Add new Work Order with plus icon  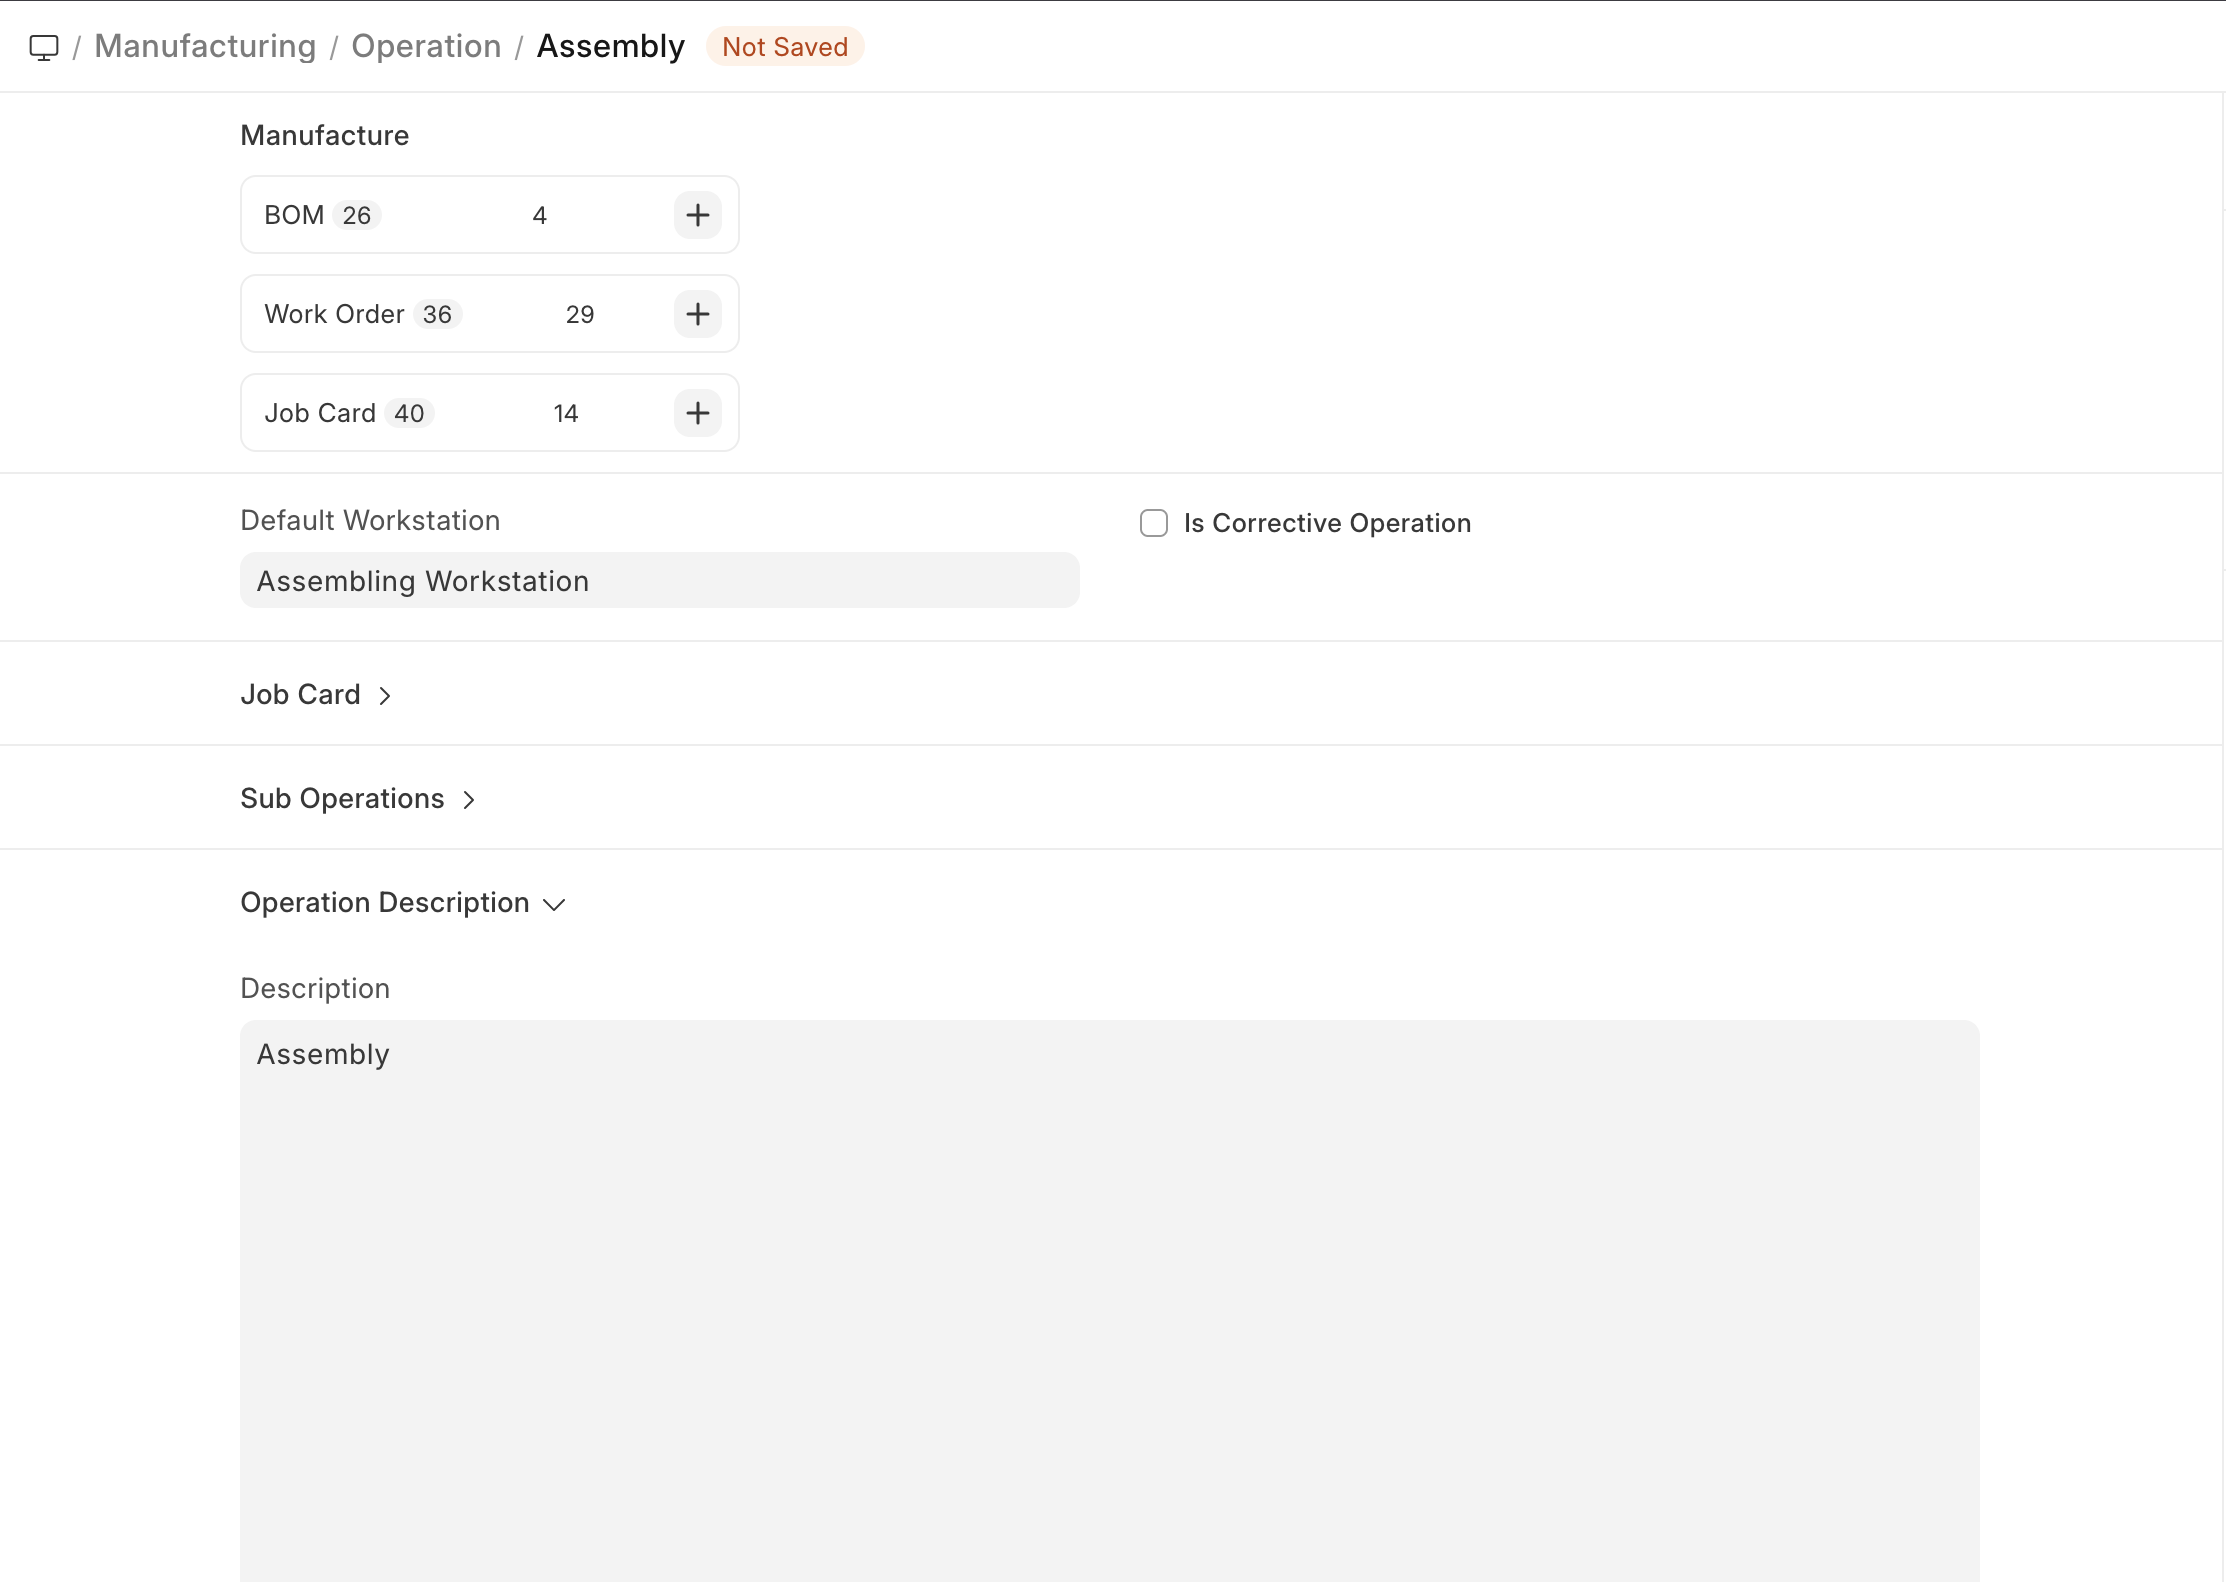(x=697, y=314)
